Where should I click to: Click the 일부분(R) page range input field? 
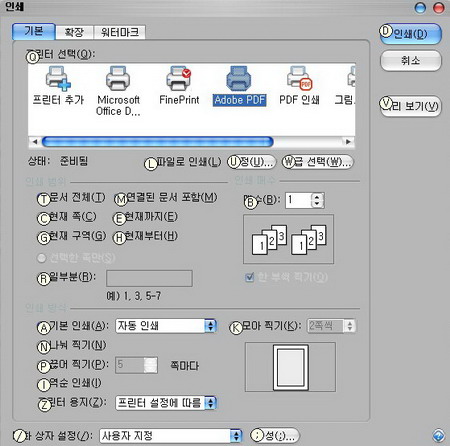tap(149, 278)
